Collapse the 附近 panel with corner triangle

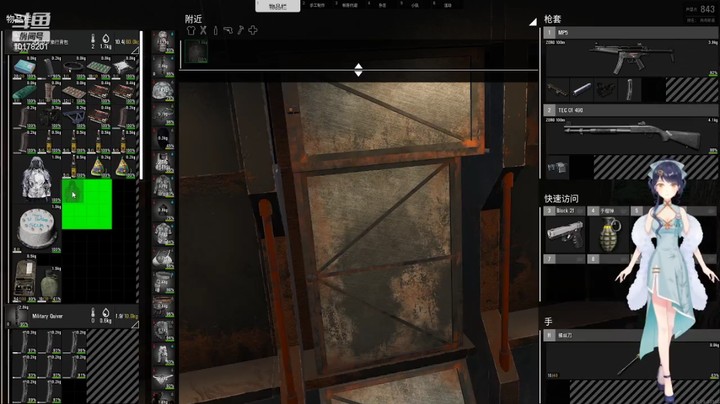click(533, 22)
